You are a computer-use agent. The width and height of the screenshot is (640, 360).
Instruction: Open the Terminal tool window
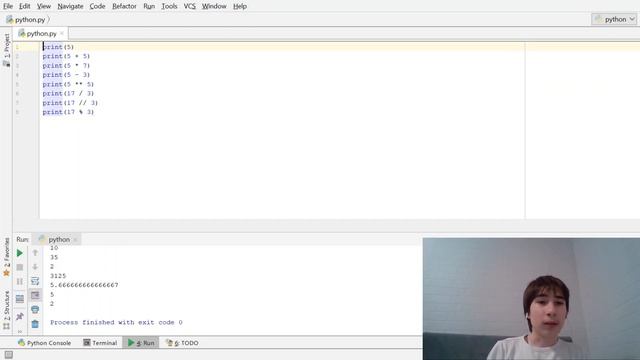(100, 343)
